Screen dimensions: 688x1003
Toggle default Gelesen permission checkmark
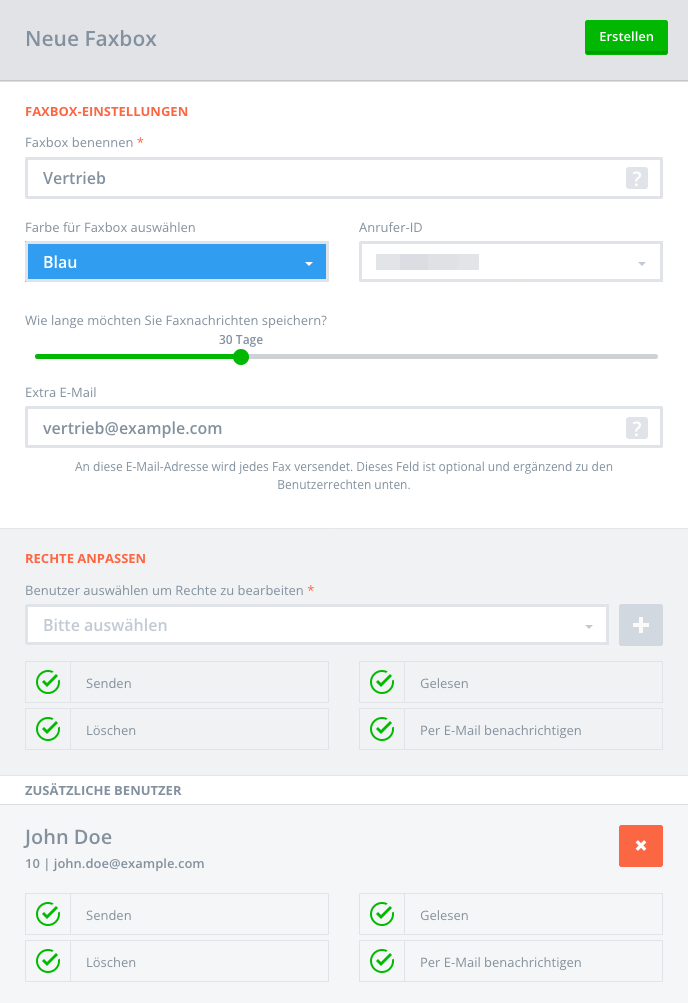[x=382, y=683]
